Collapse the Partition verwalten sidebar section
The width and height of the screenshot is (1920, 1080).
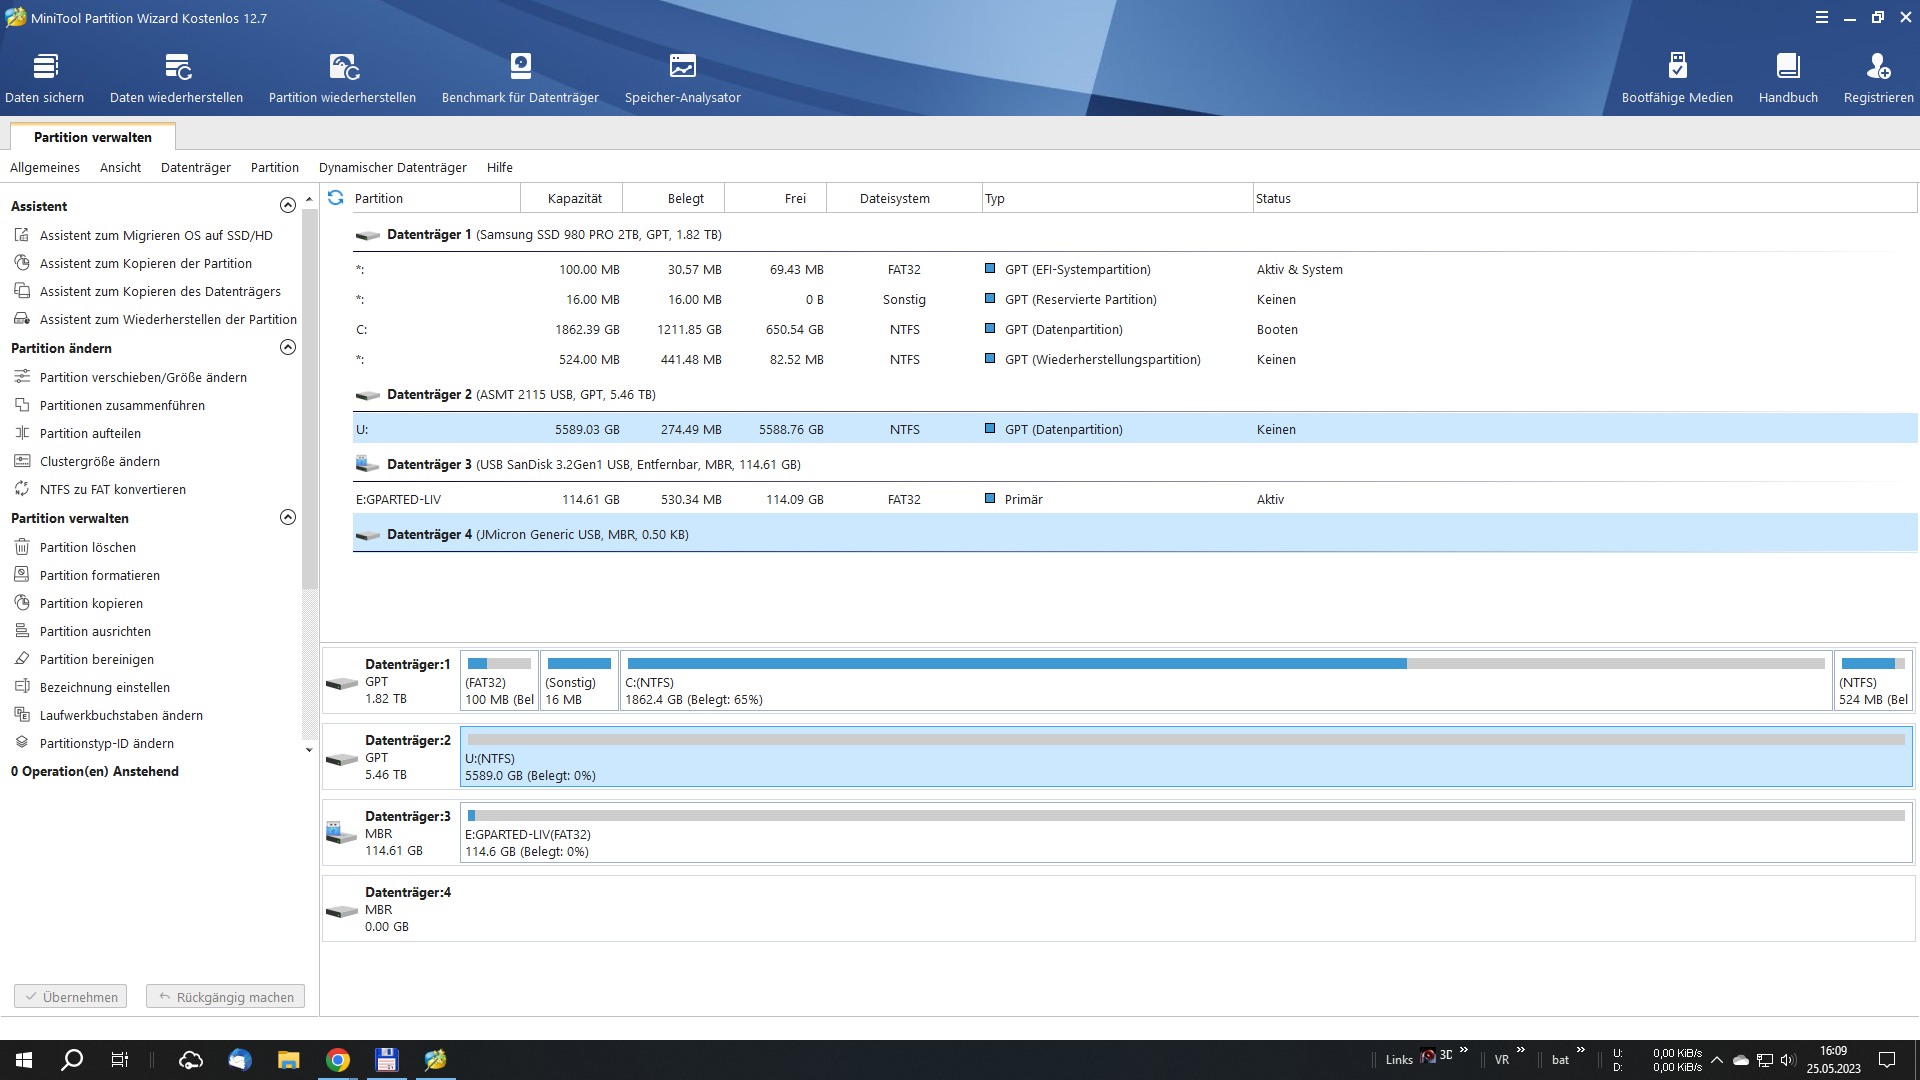(288, 517)
